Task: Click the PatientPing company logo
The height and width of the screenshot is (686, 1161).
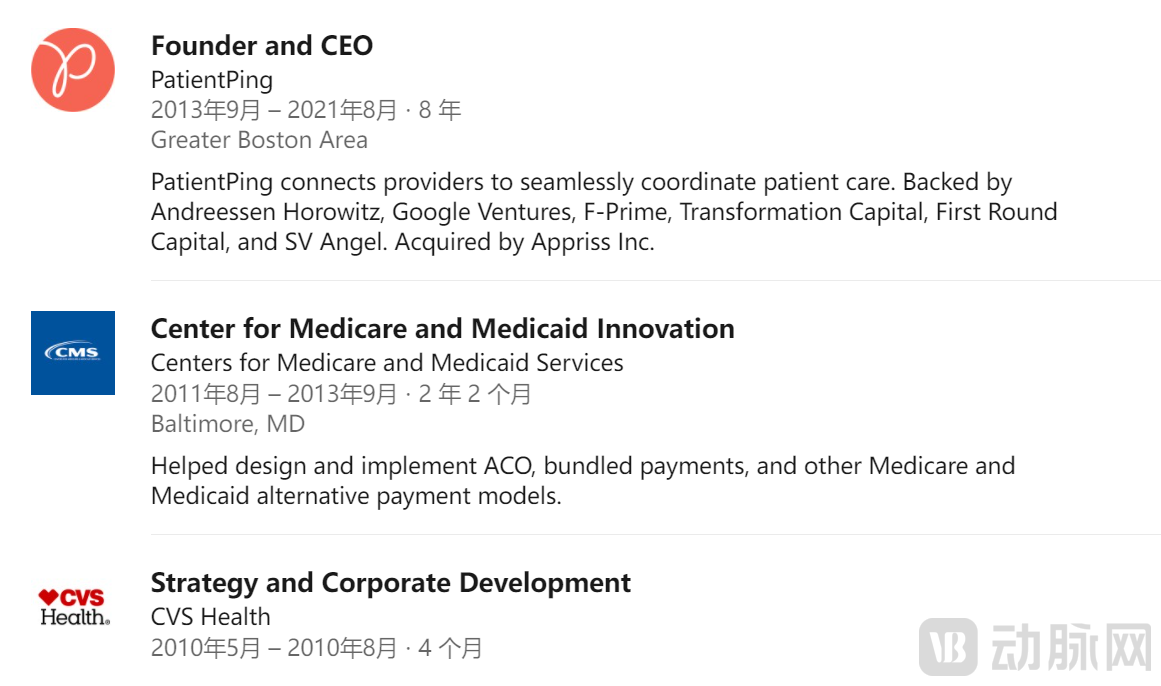Action: click(73, 70)
